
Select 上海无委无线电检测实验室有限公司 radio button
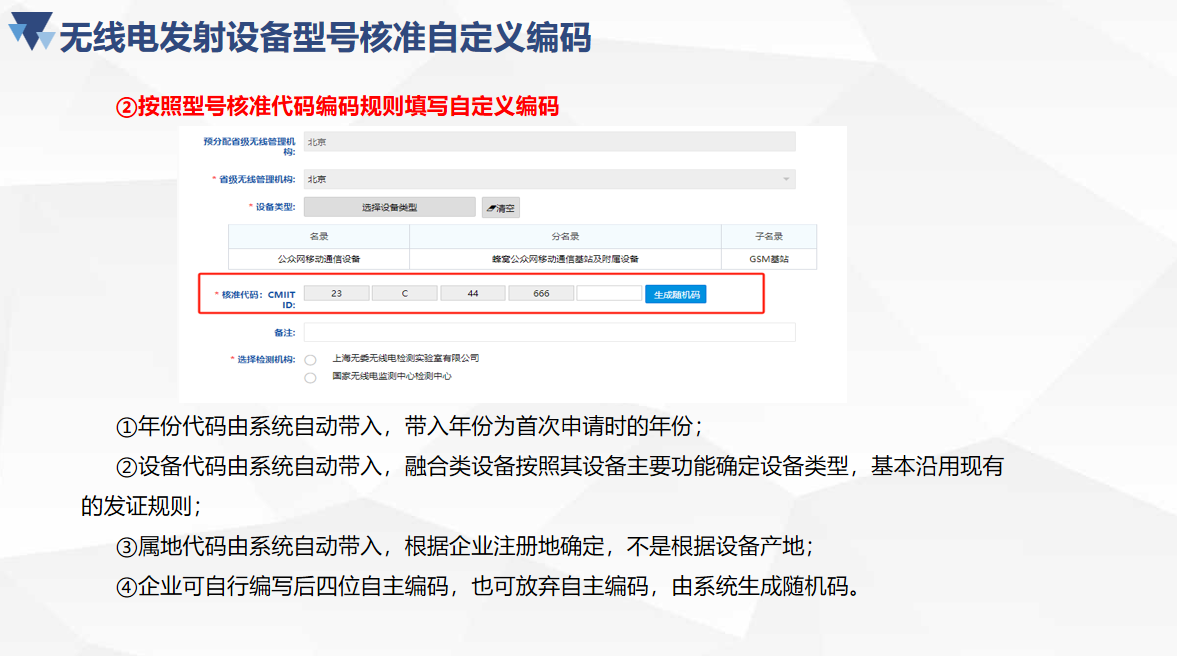(311, 360)
